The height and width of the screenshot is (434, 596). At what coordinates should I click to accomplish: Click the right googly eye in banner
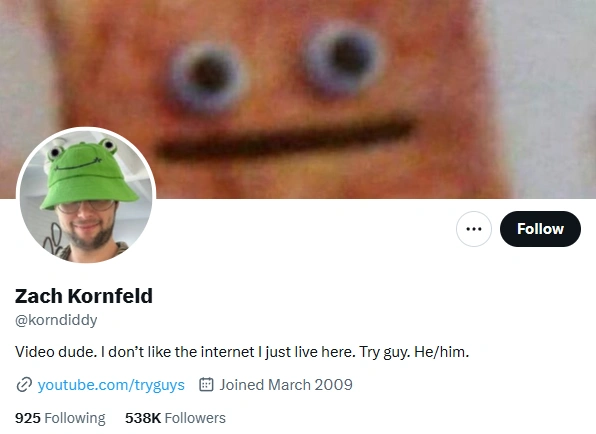coord(344,57)
